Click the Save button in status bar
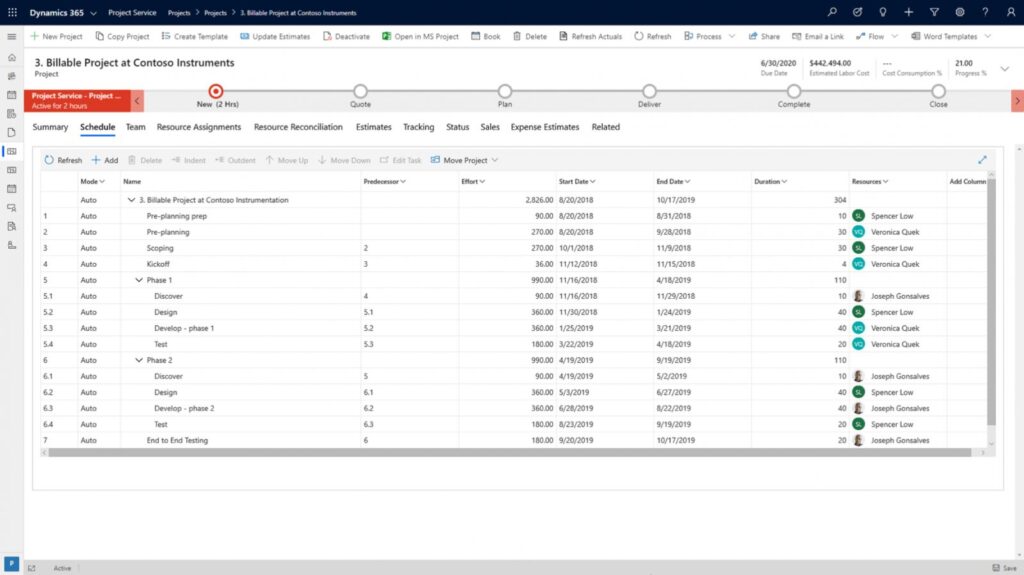The height and width of the screenshot is (575, 1024). point(1004,568)
